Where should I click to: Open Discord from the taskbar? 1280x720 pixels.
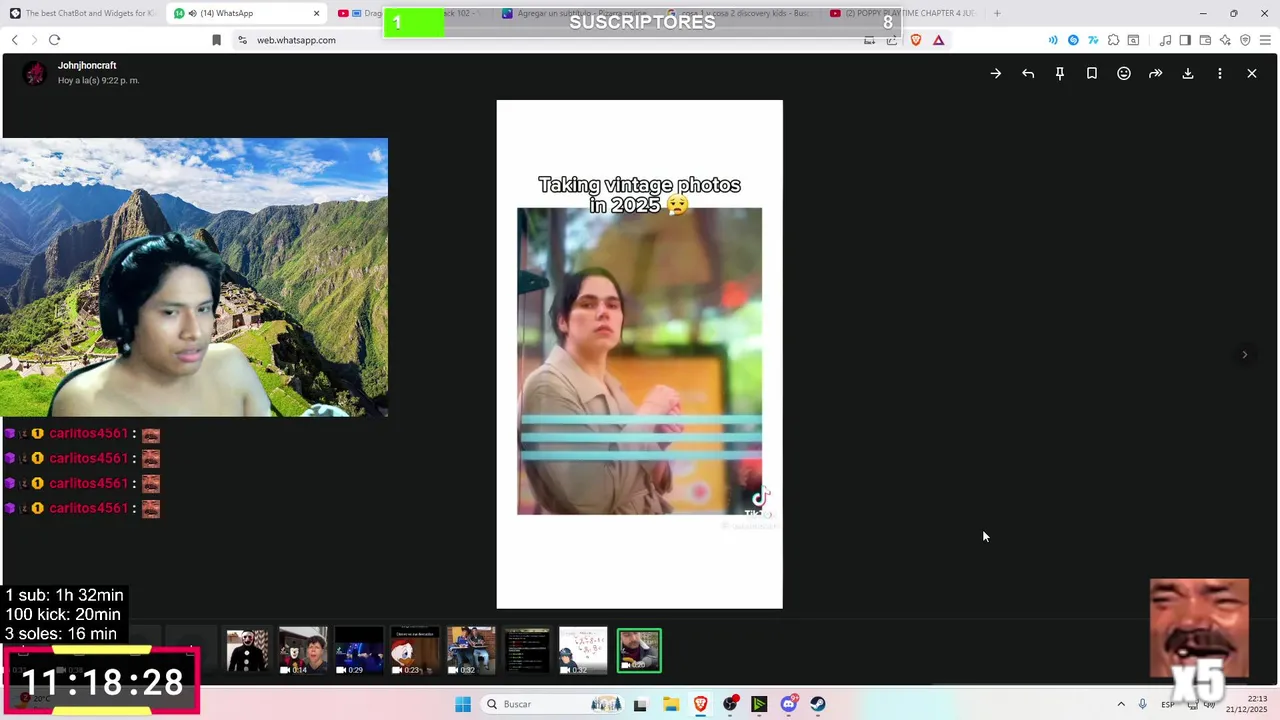tap(788, 704)
